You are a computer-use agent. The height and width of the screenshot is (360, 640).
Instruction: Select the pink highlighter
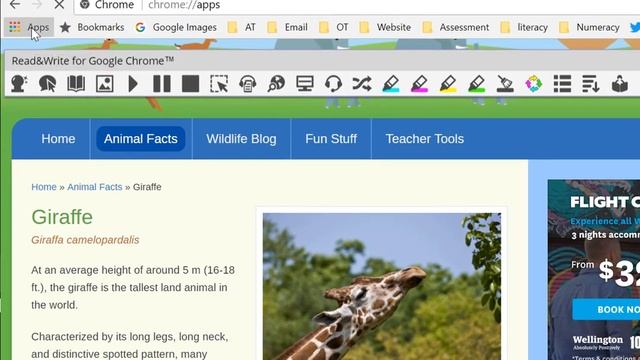click(x=419, y=84)
